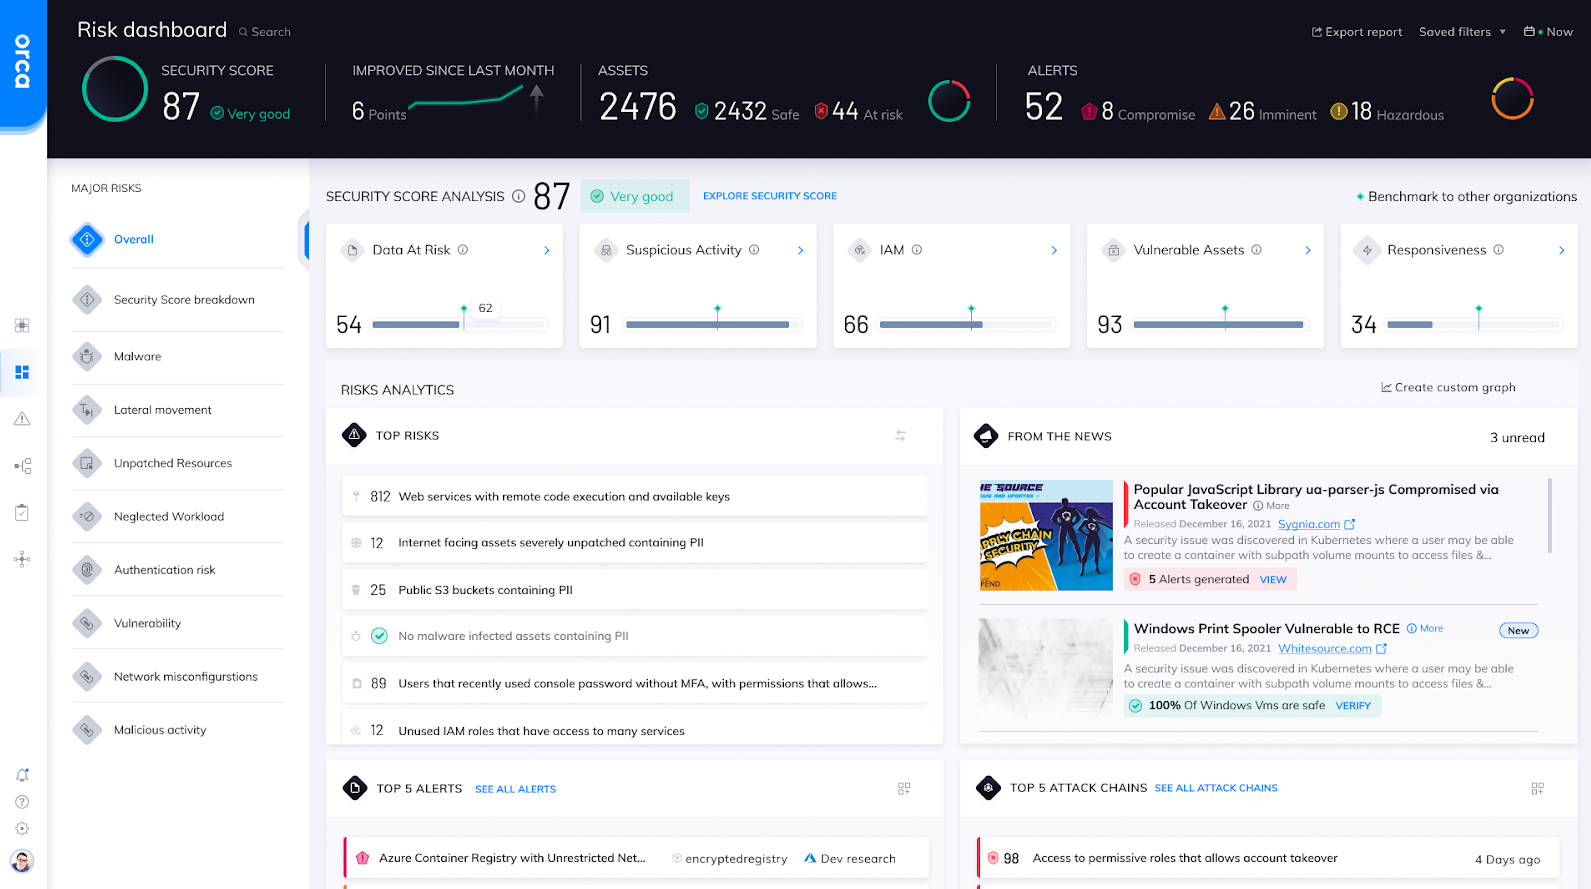Open attack chain 'Access to permissive roles'

tap(1268, 858)
